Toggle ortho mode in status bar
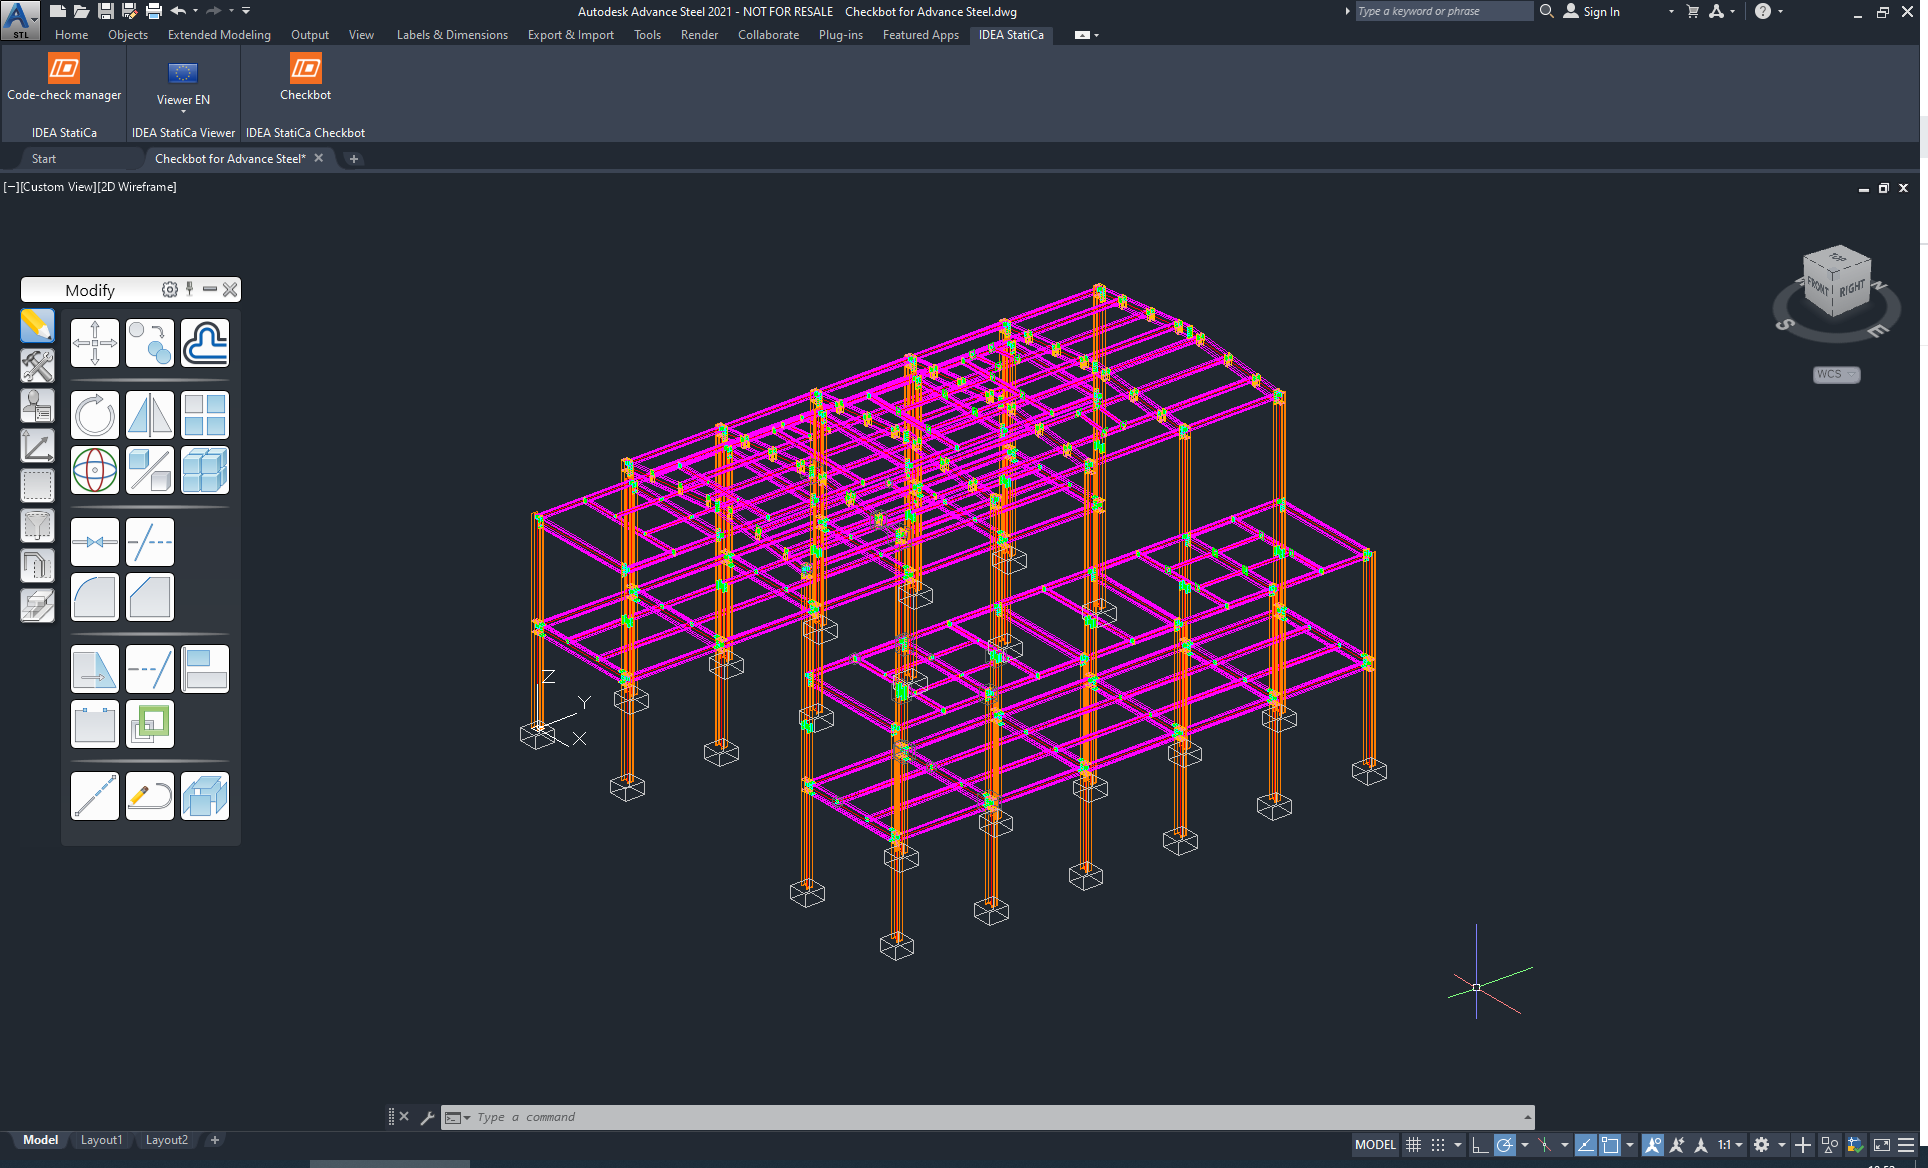Screen dimensions: 1928x1168 point(1480,1145)
